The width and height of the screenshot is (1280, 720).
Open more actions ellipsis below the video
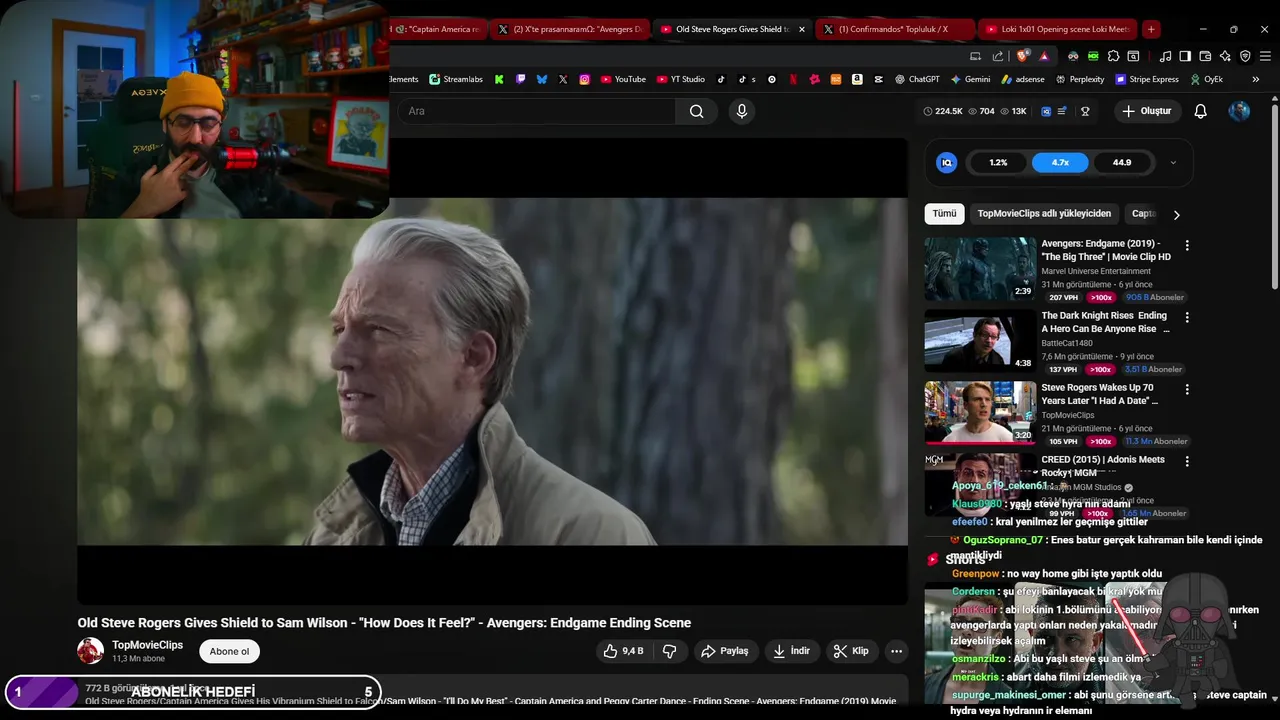pos(896,651)
